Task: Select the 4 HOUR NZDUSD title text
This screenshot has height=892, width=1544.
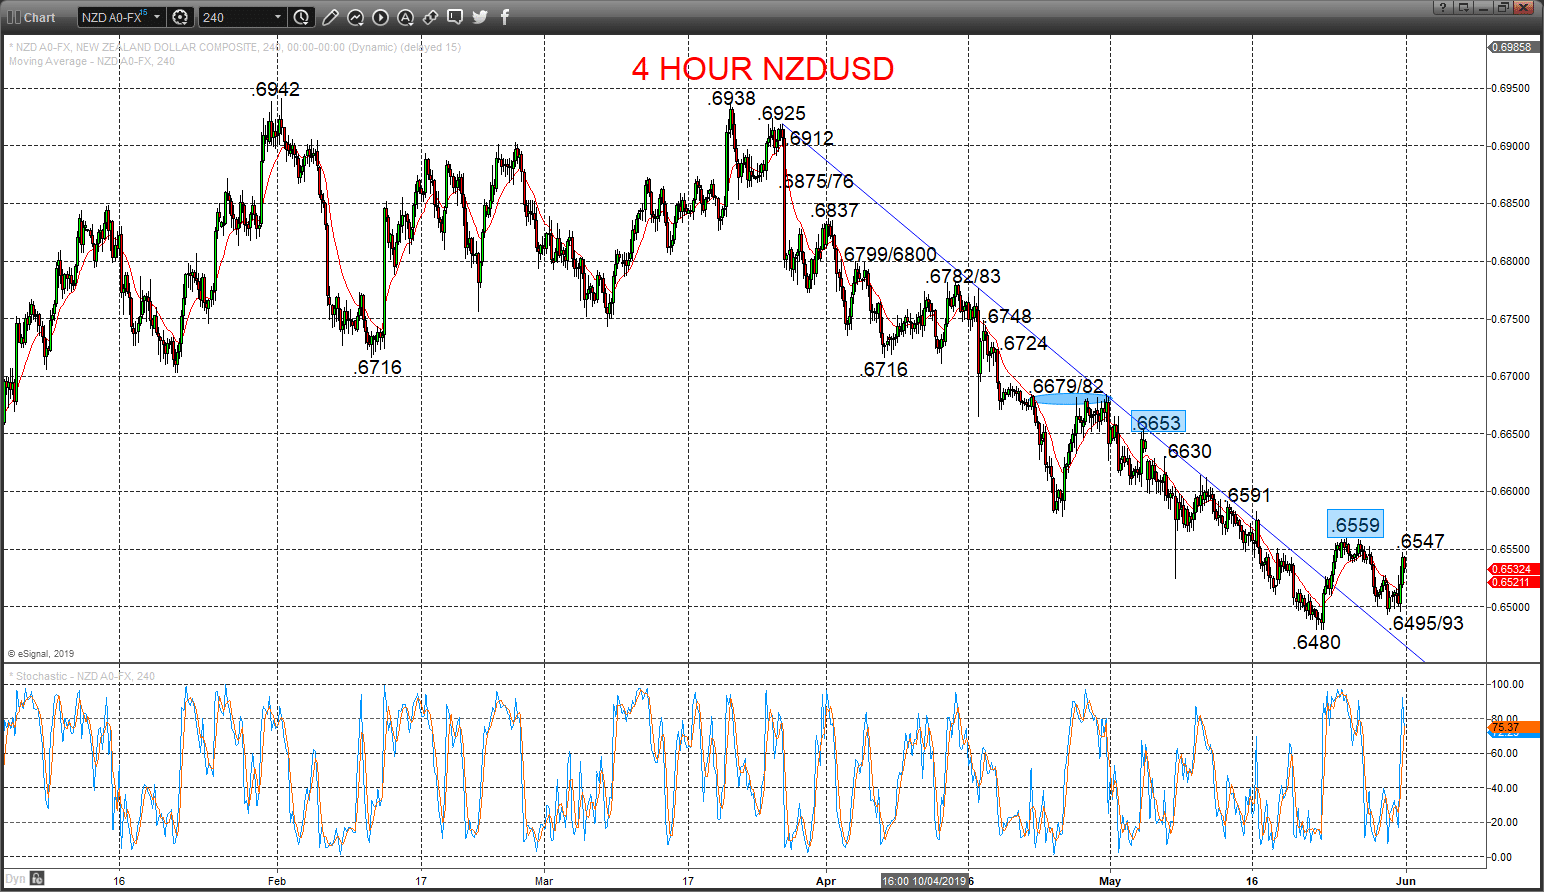Action: pyautogui.click(x=763, y=68)
